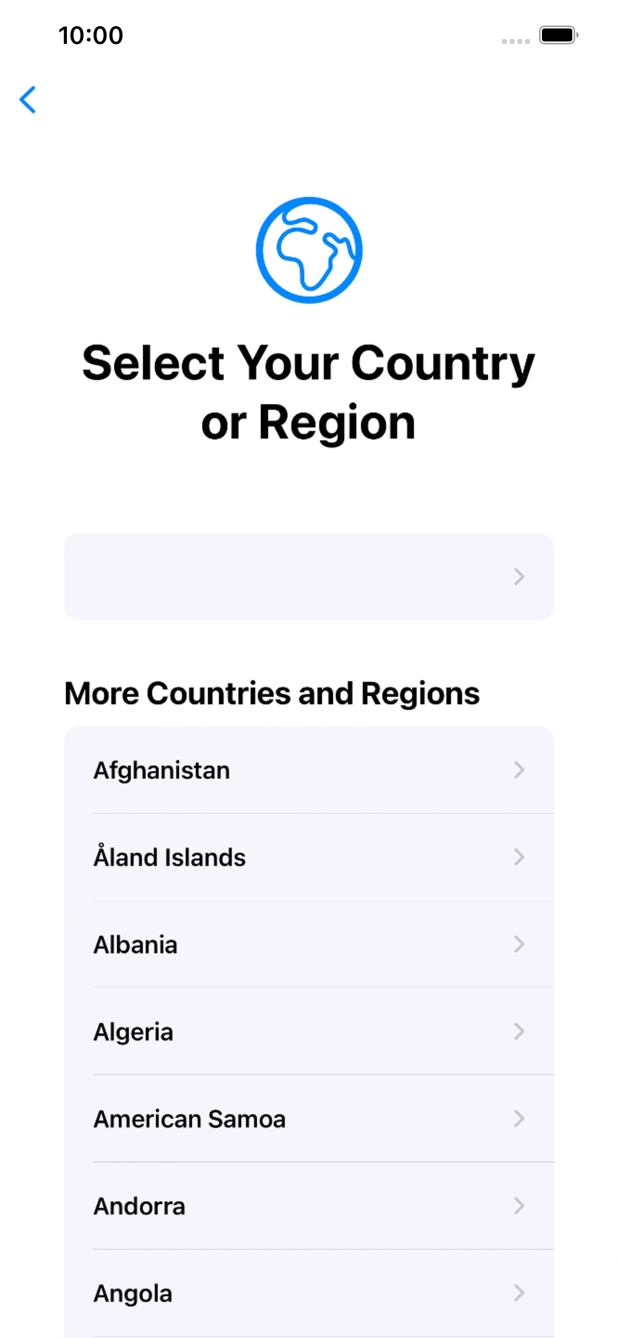Image resolution: width=618 pixels, height=1338 pixels.
Task: Tap the chevron beside Angola
Action: coord(519,1293)
